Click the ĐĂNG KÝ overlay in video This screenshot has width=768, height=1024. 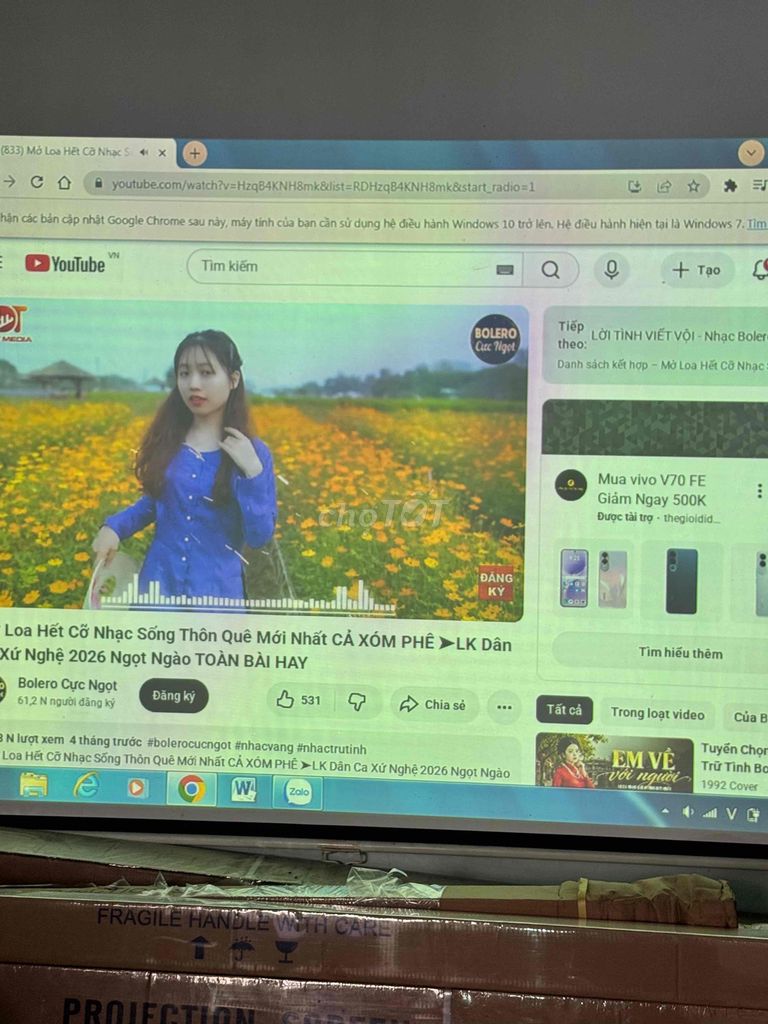pos(496,584)
